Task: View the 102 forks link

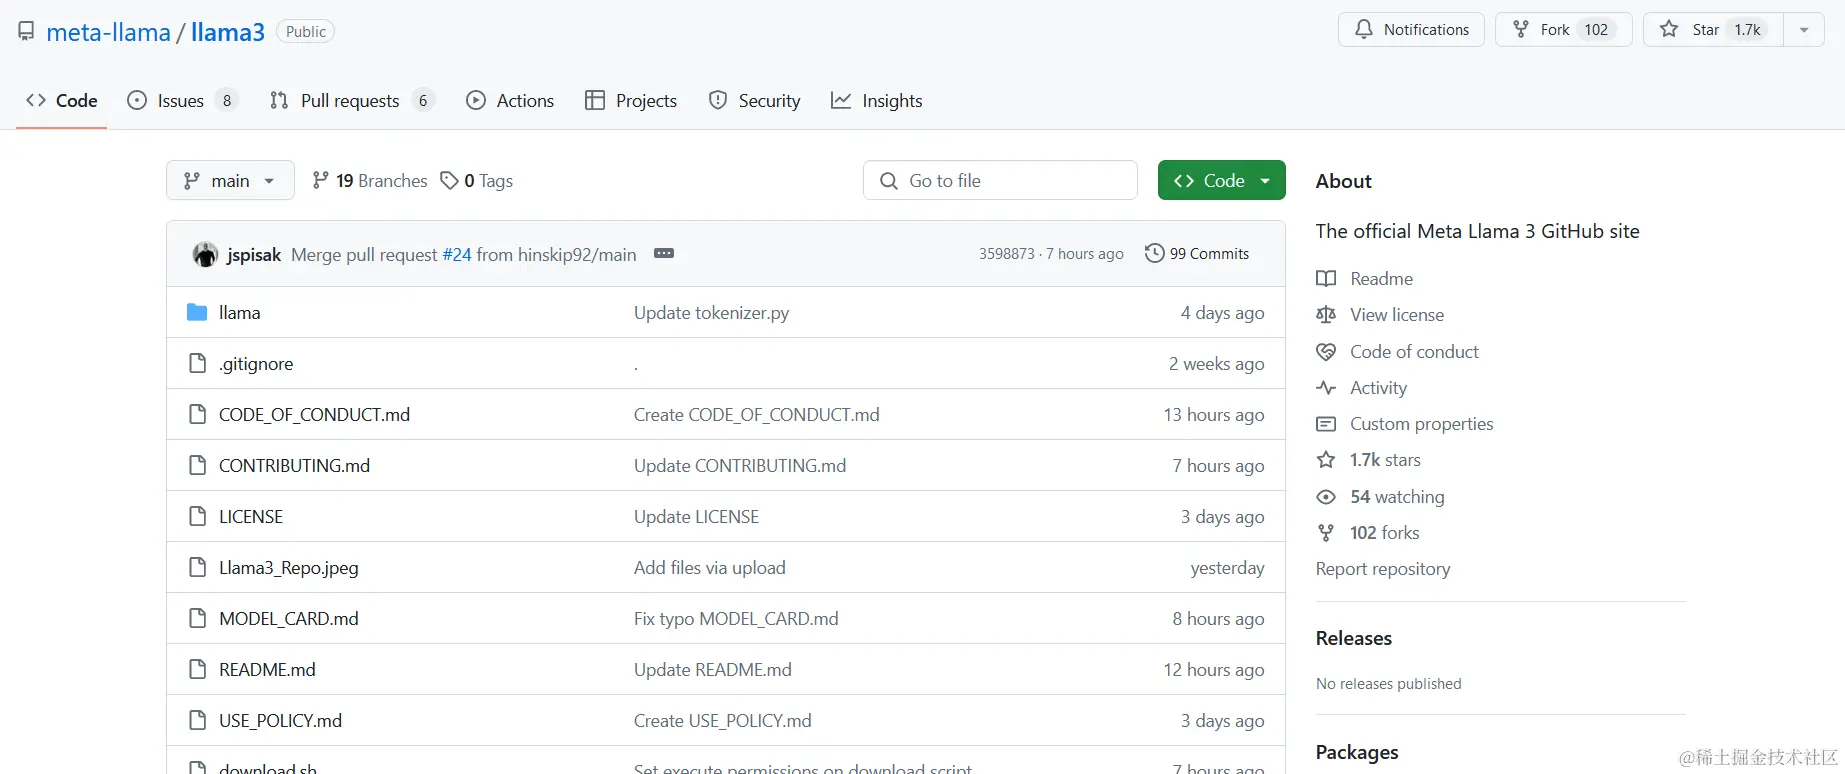Action: pos(1368,532)
